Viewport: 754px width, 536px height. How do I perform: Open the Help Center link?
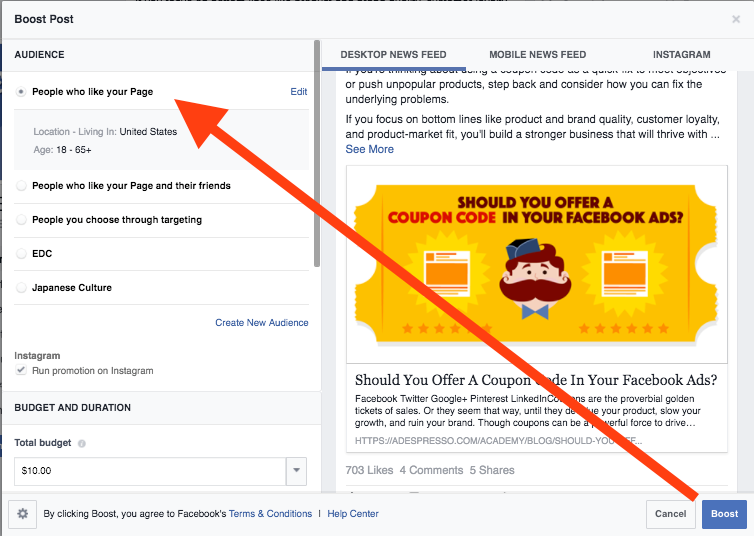click(x=353, y=513)
